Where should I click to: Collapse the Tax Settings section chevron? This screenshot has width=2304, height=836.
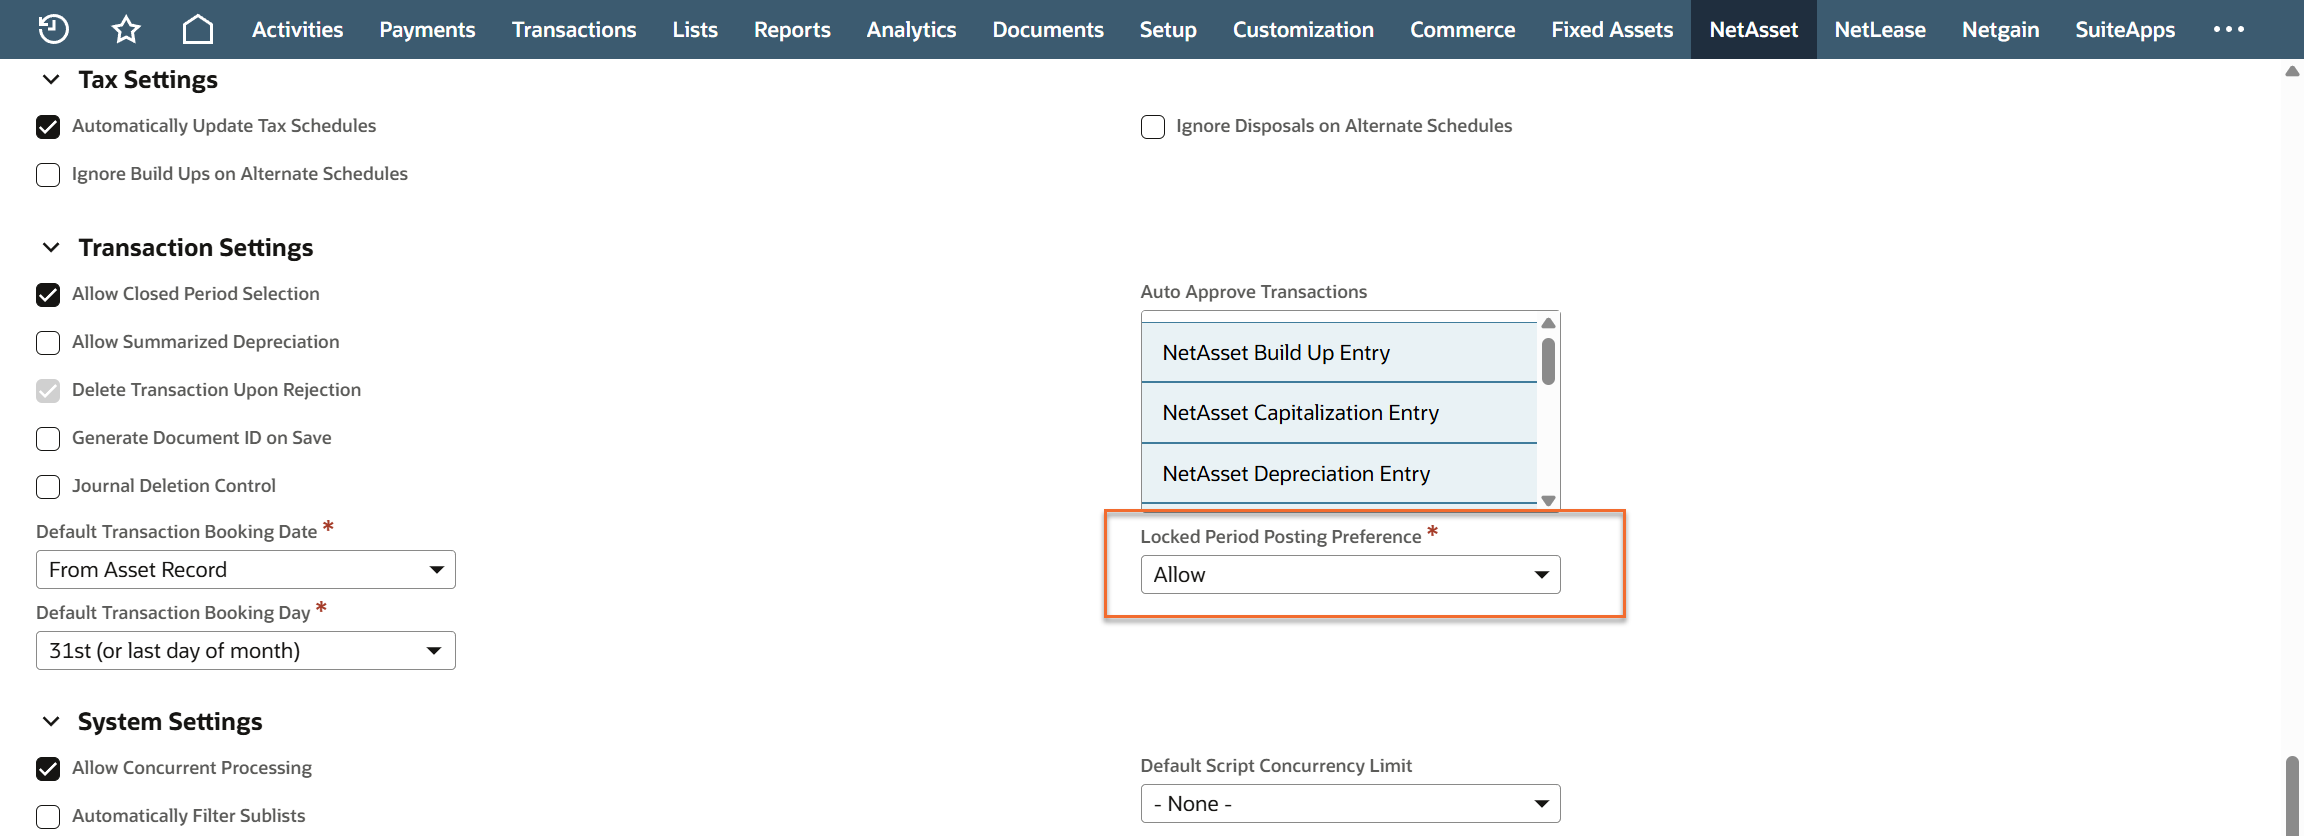tap(51, 79)
